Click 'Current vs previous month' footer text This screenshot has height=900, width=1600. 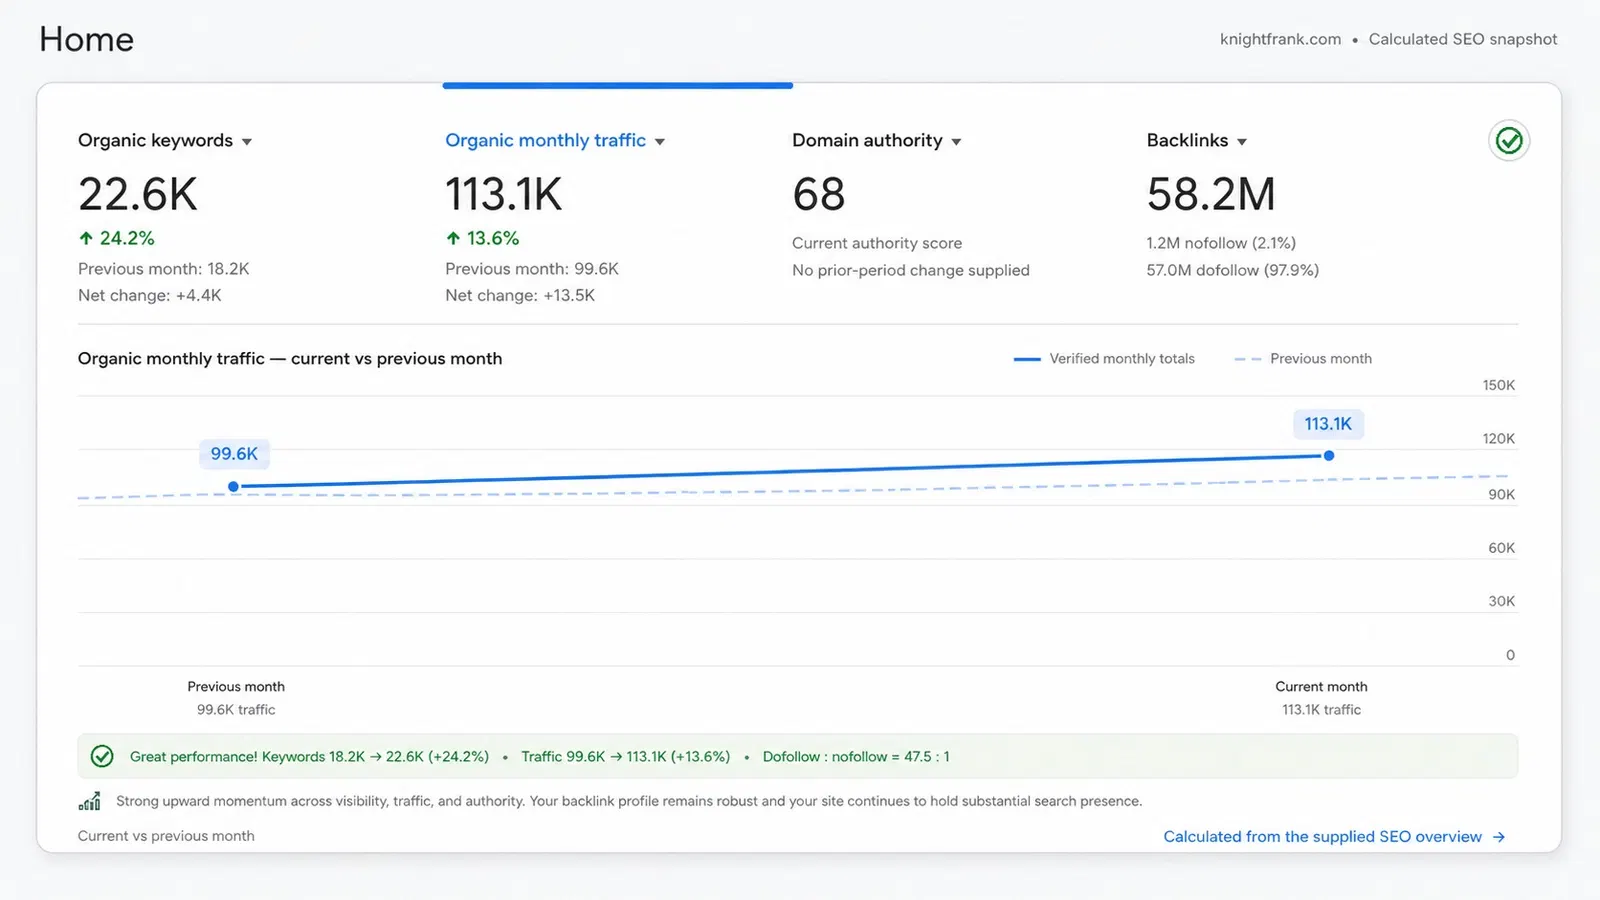pyautogui.click(x=166, y=836)
